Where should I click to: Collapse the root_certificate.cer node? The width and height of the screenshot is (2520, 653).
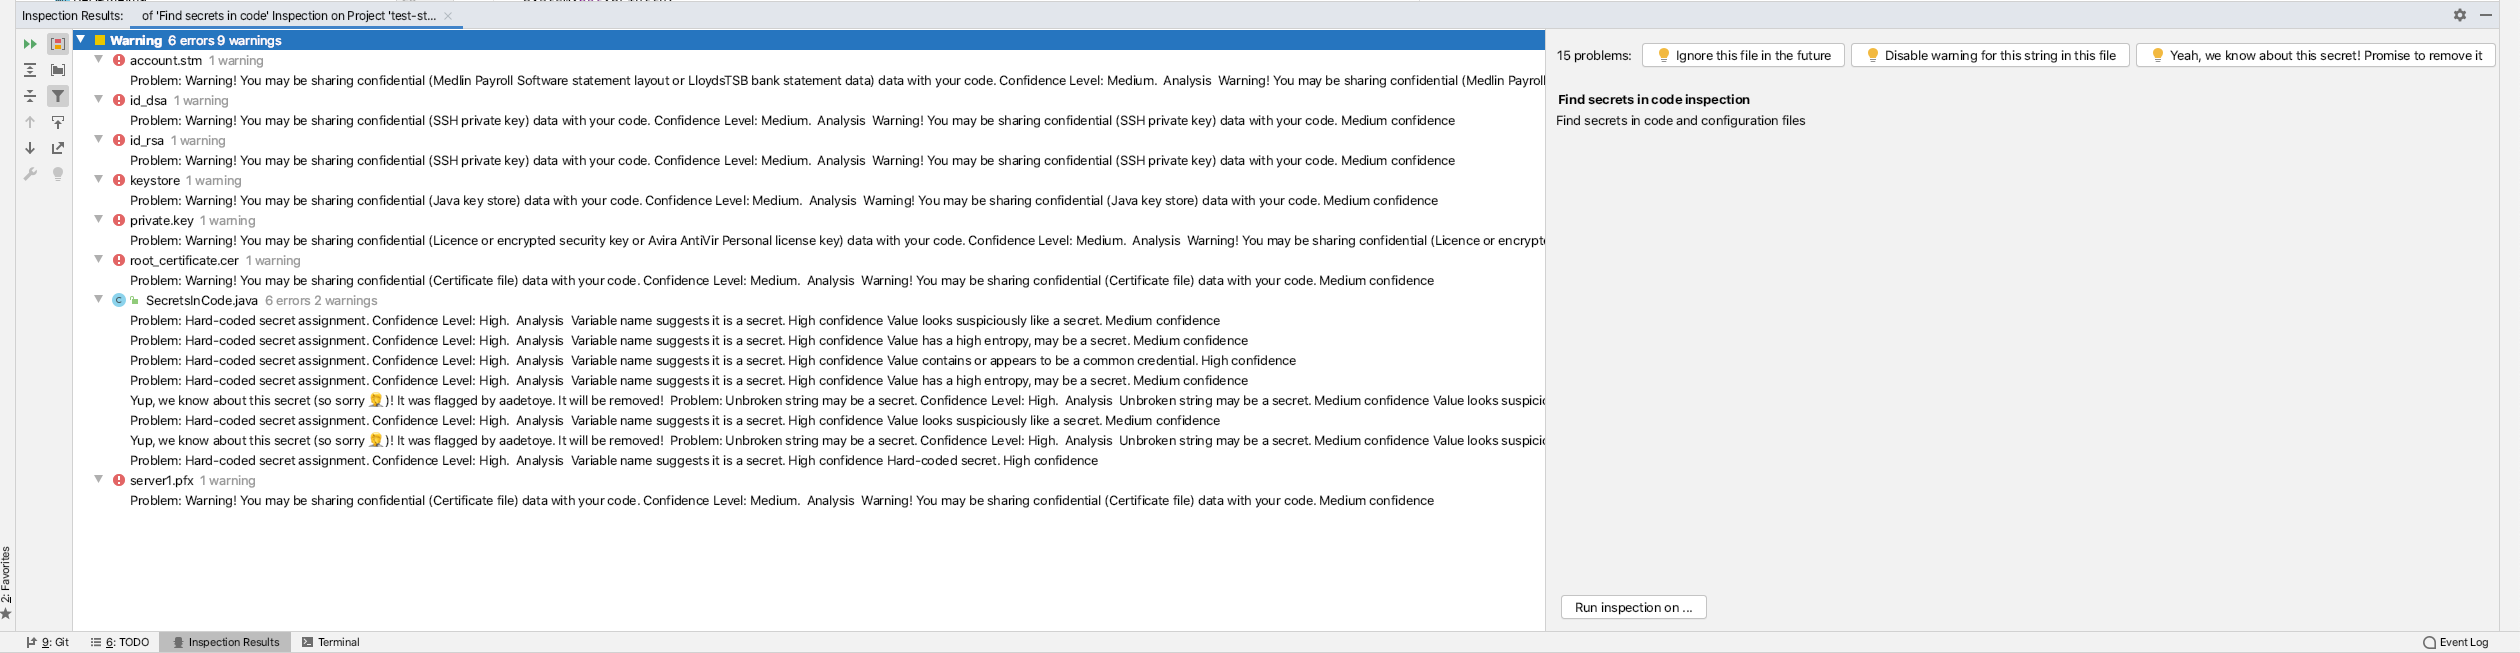pyautogui.click(x=99, y=260)
